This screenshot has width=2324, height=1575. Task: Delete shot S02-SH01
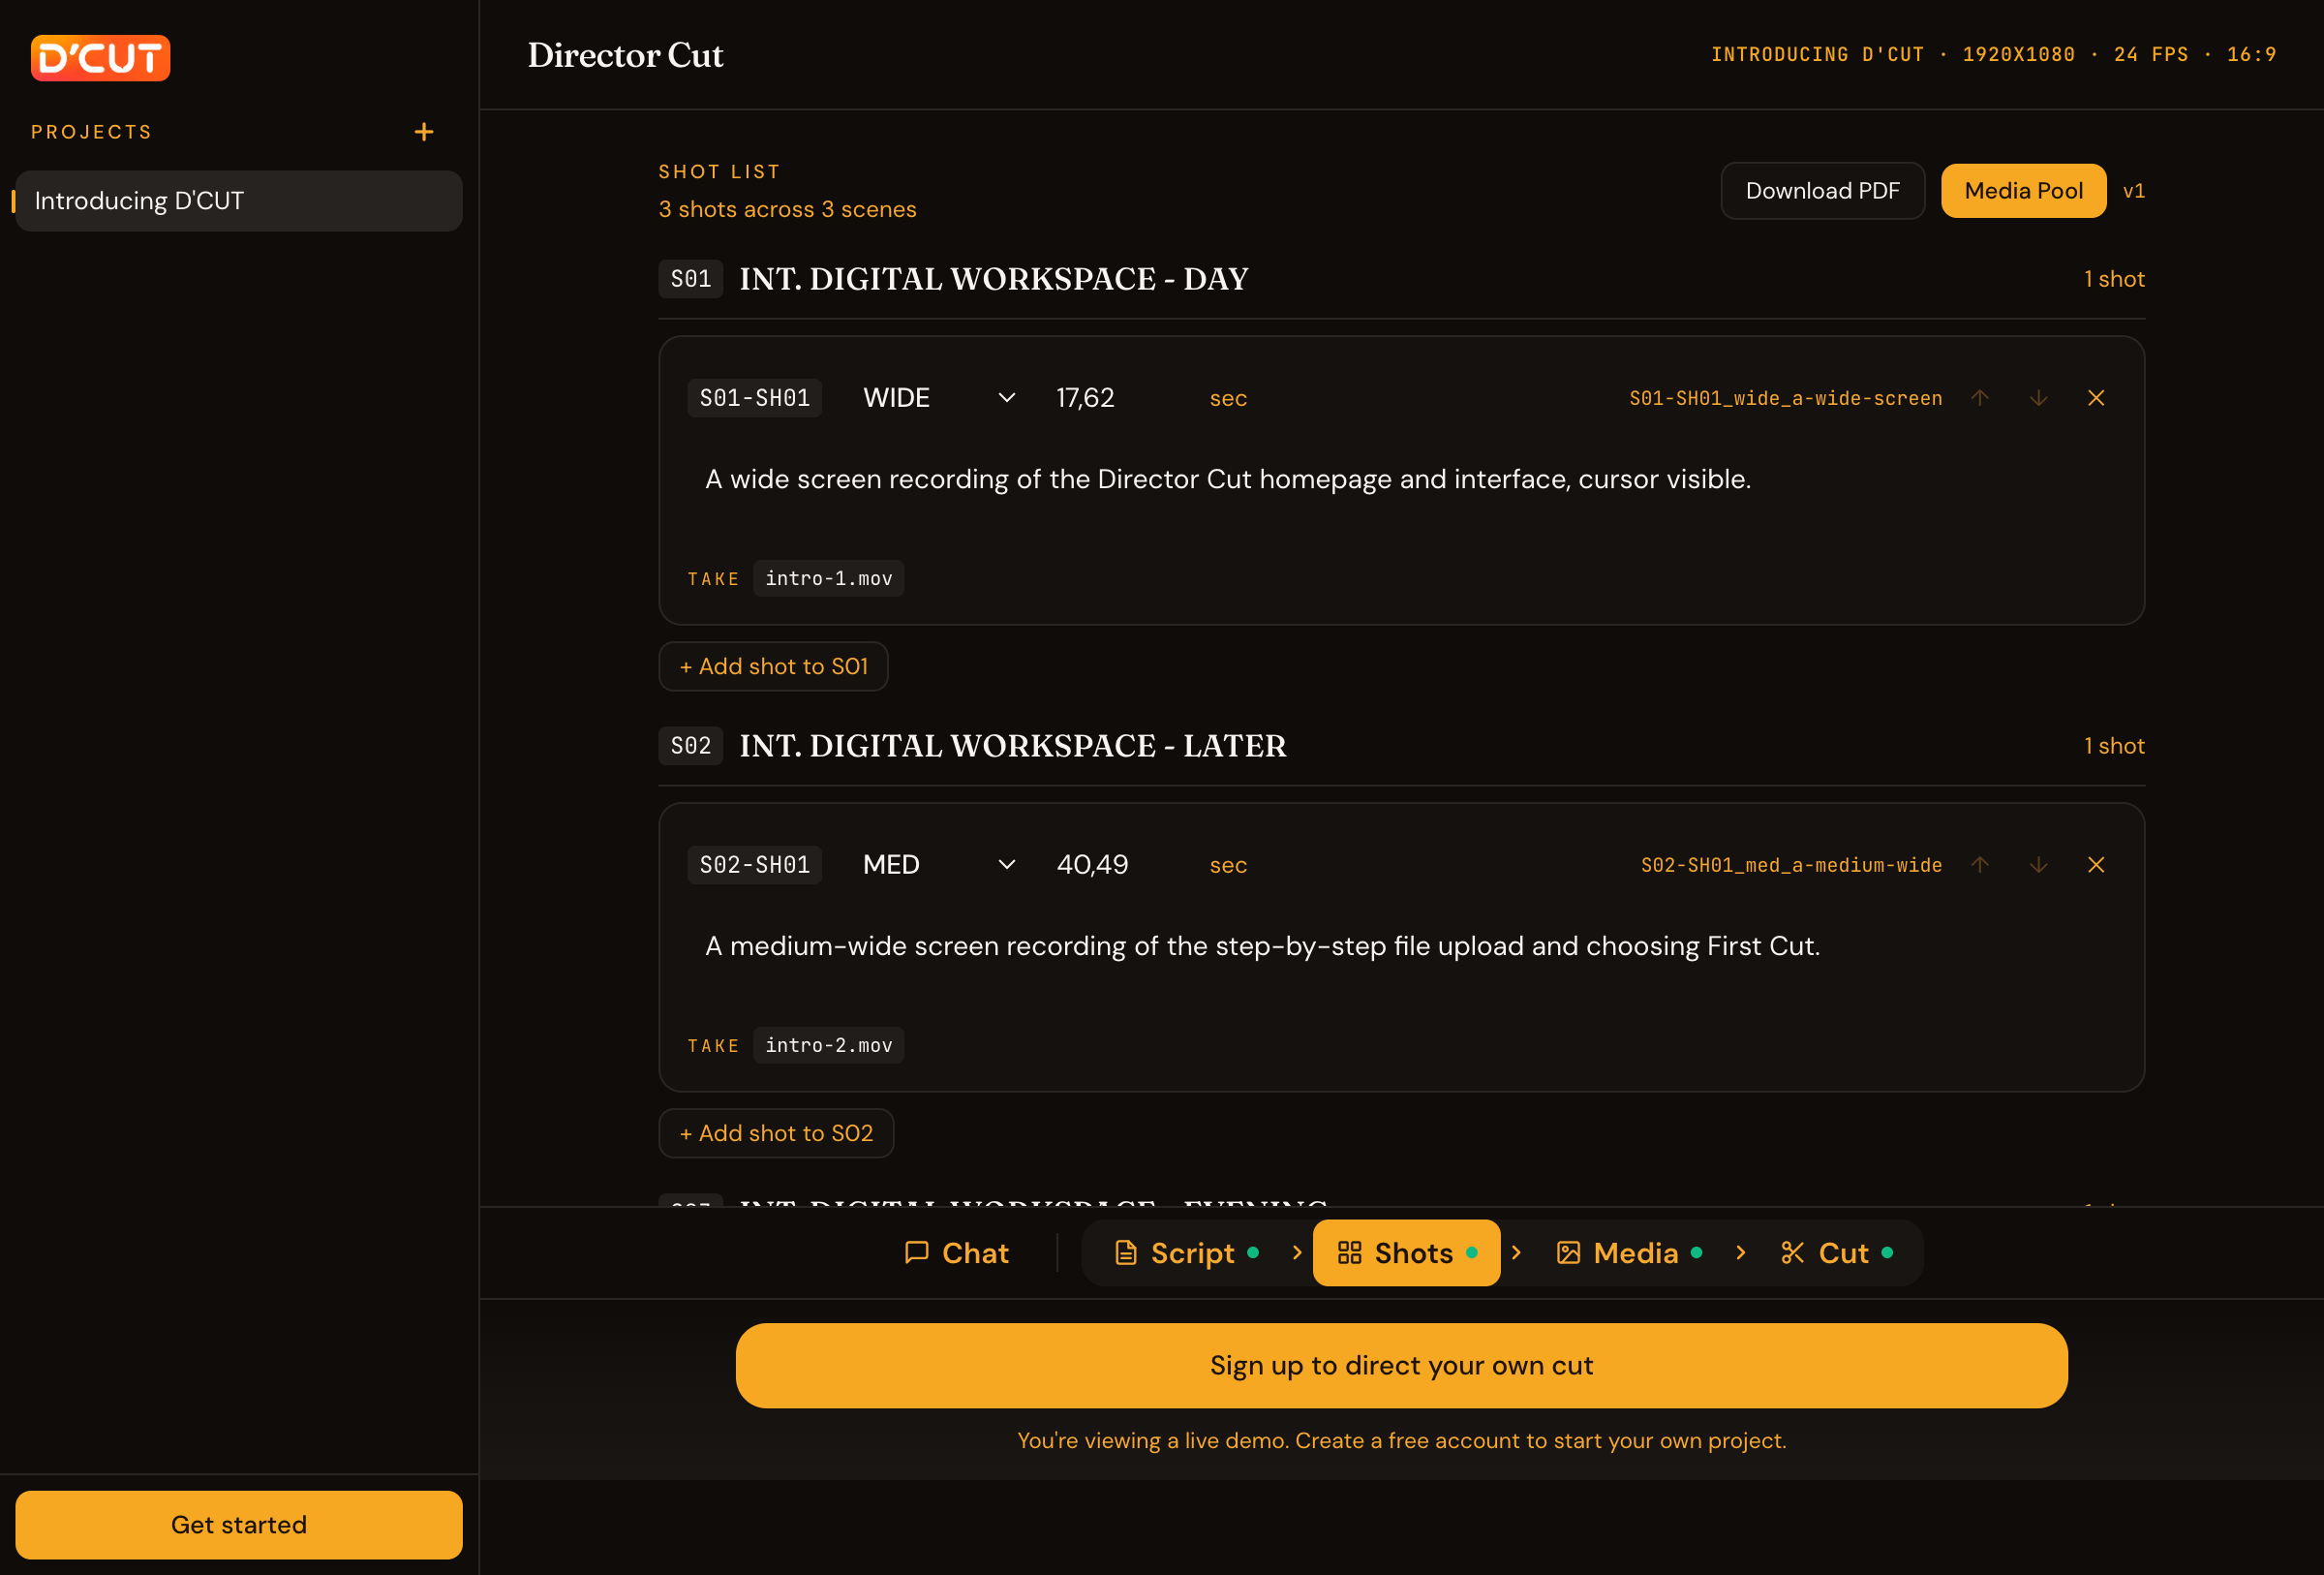click(2096, 865)
